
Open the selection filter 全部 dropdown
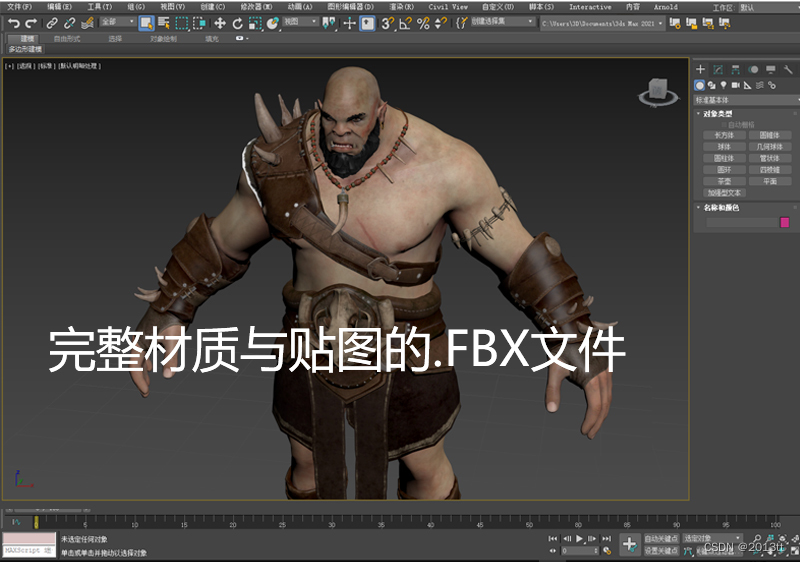pos(117,22)
